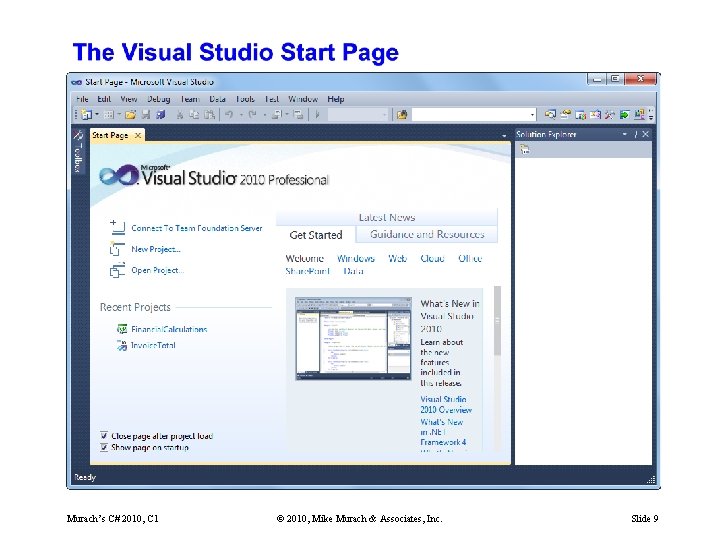Open the Tools menu
This screenshot has height=540, width=720.
[245, 99]
